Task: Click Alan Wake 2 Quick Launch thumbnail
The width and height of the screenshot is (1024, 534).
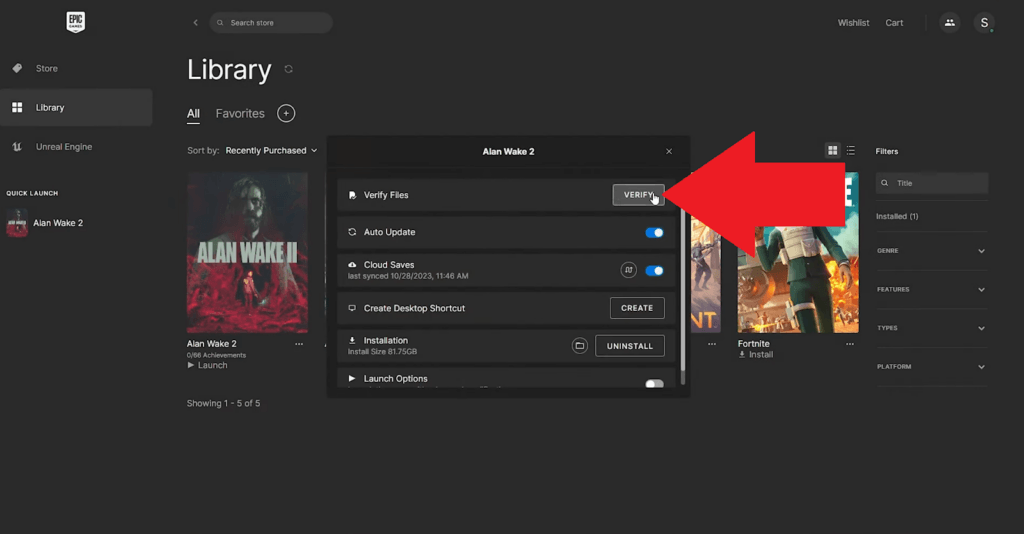Action: 17,223
